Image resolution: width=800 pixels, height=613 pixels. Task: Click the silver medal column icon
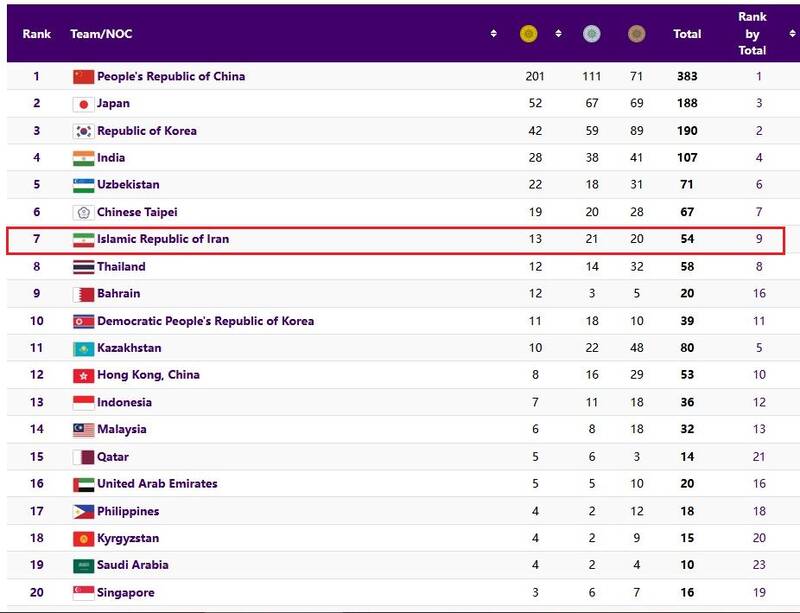(592, 34)
